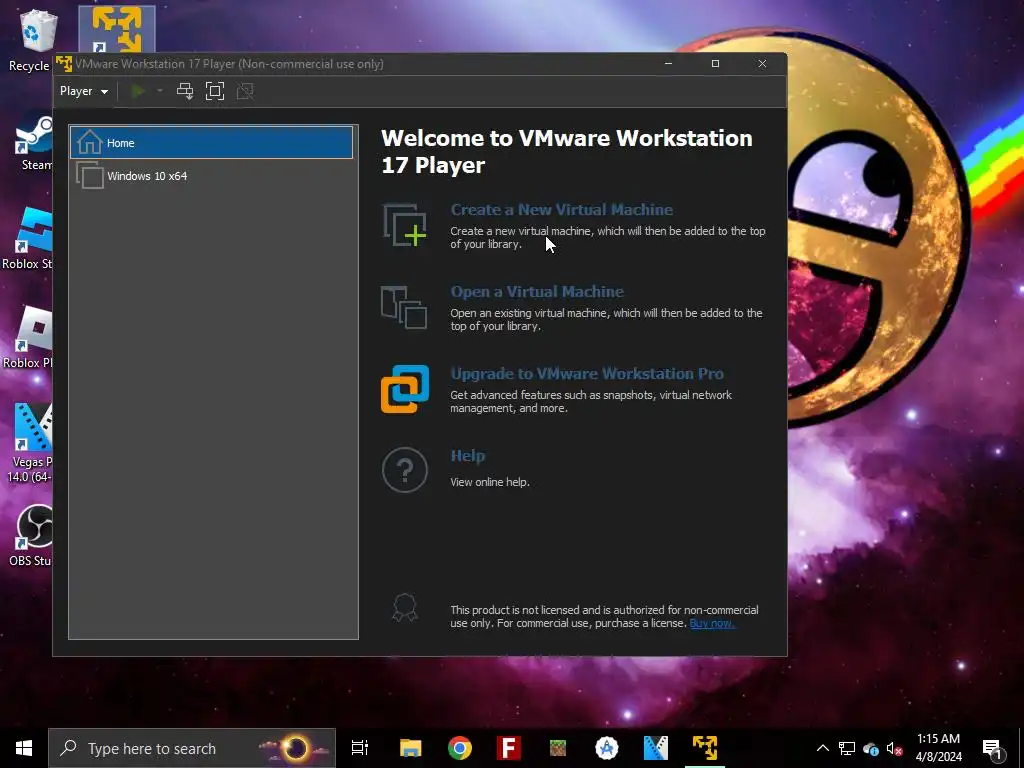Click the license ribbon badge icon
This screenshot has height=768, width=1024.
pos(405,608)
